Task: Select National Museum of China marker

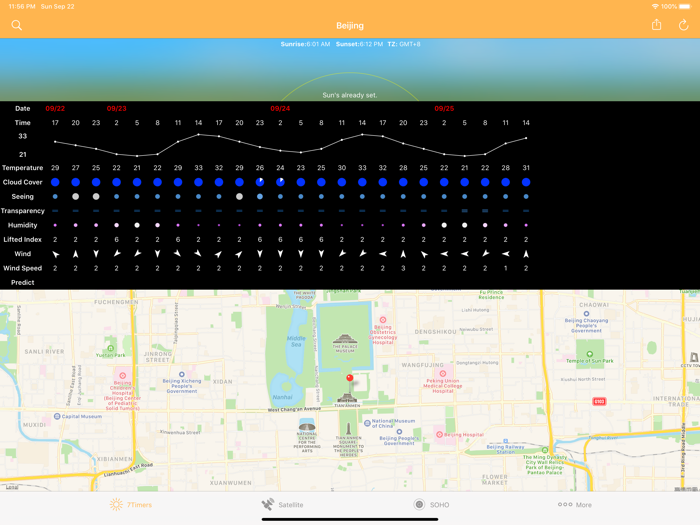Action: (367, 423)
